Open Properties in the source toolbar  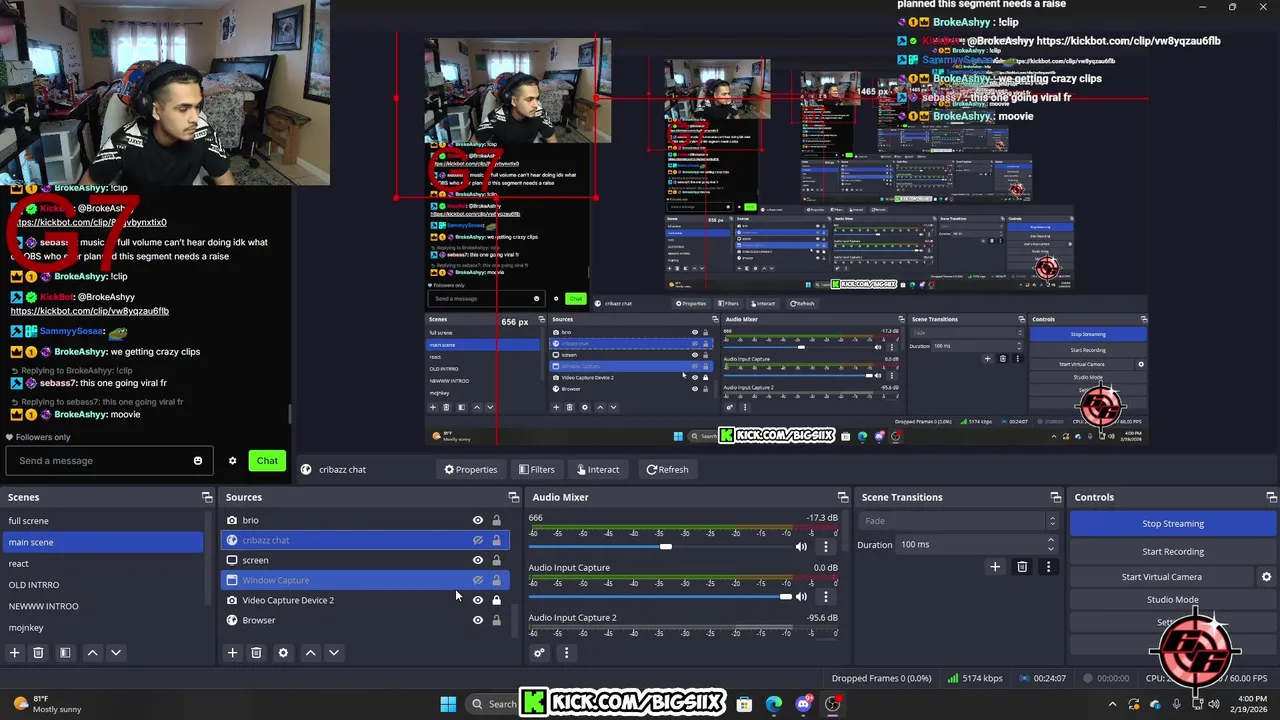(471, 469)
